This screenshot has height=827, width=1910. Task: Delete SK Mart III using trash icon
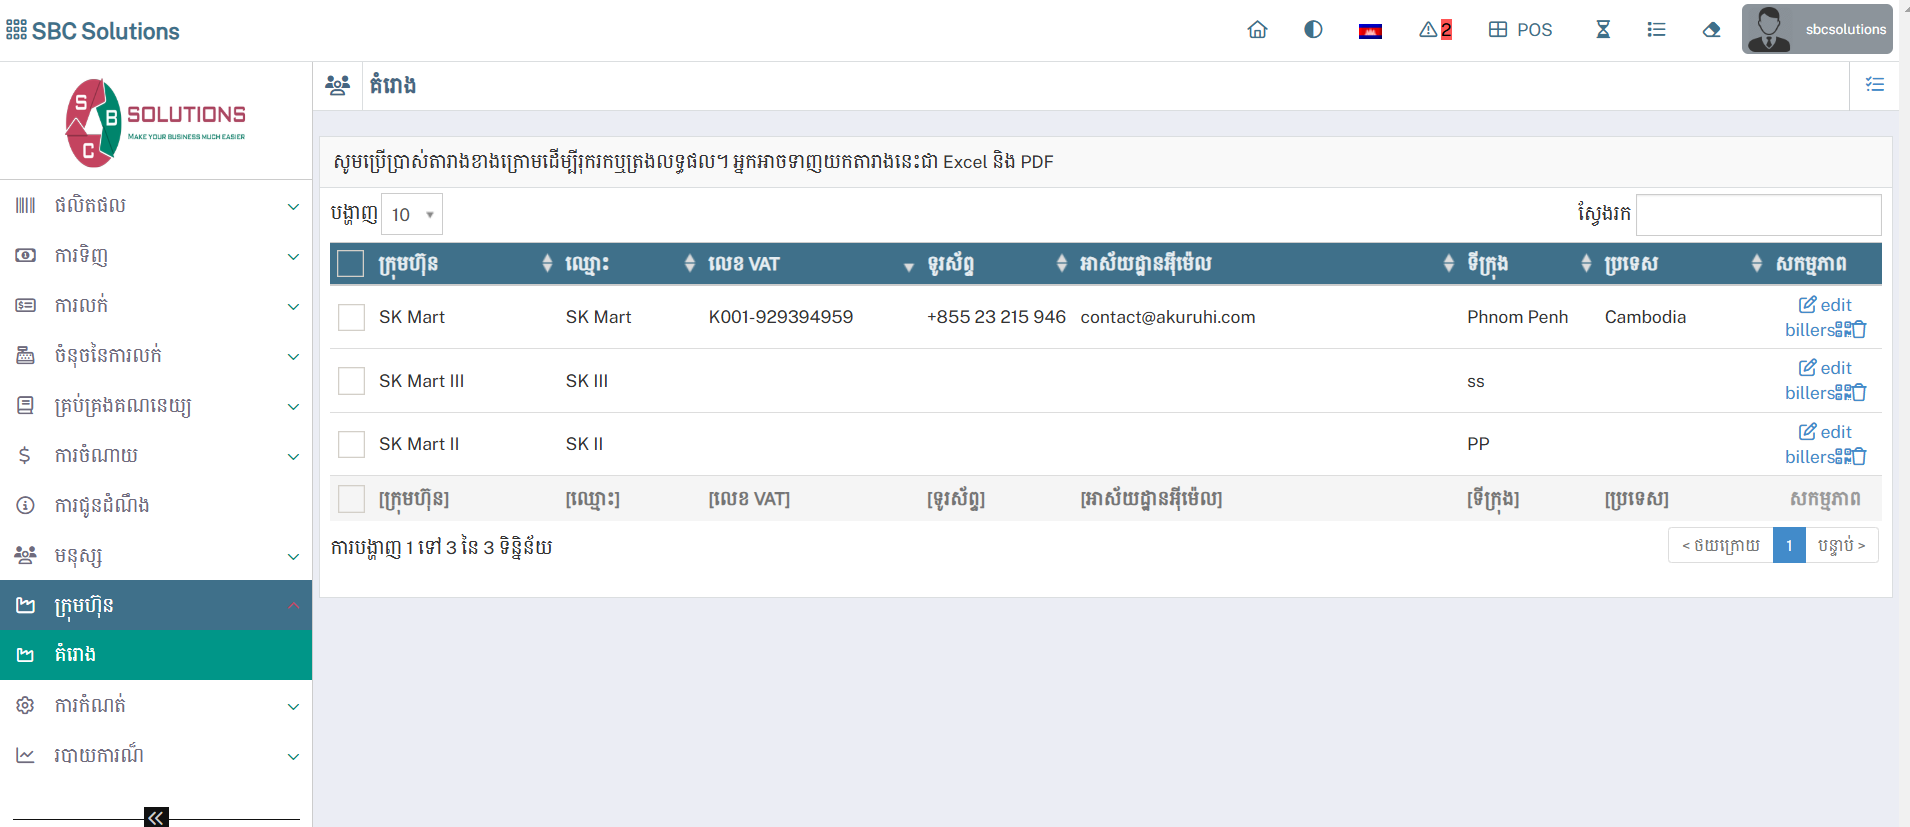tap(1860, 393)
